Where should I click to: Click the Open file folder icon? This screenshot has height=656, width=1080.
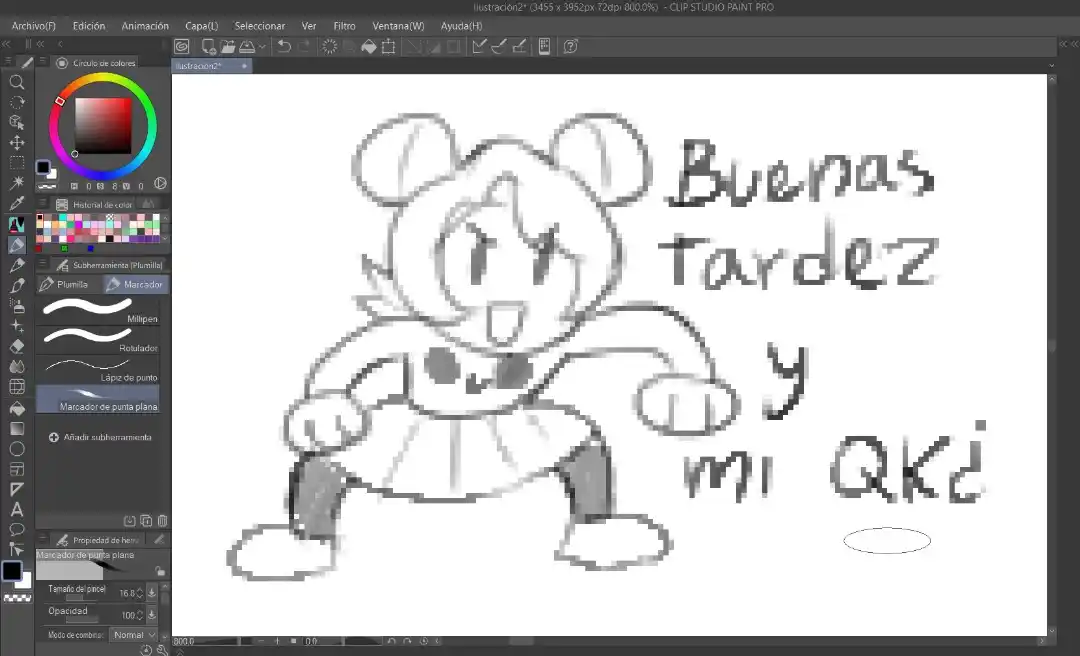click(227, 46)
